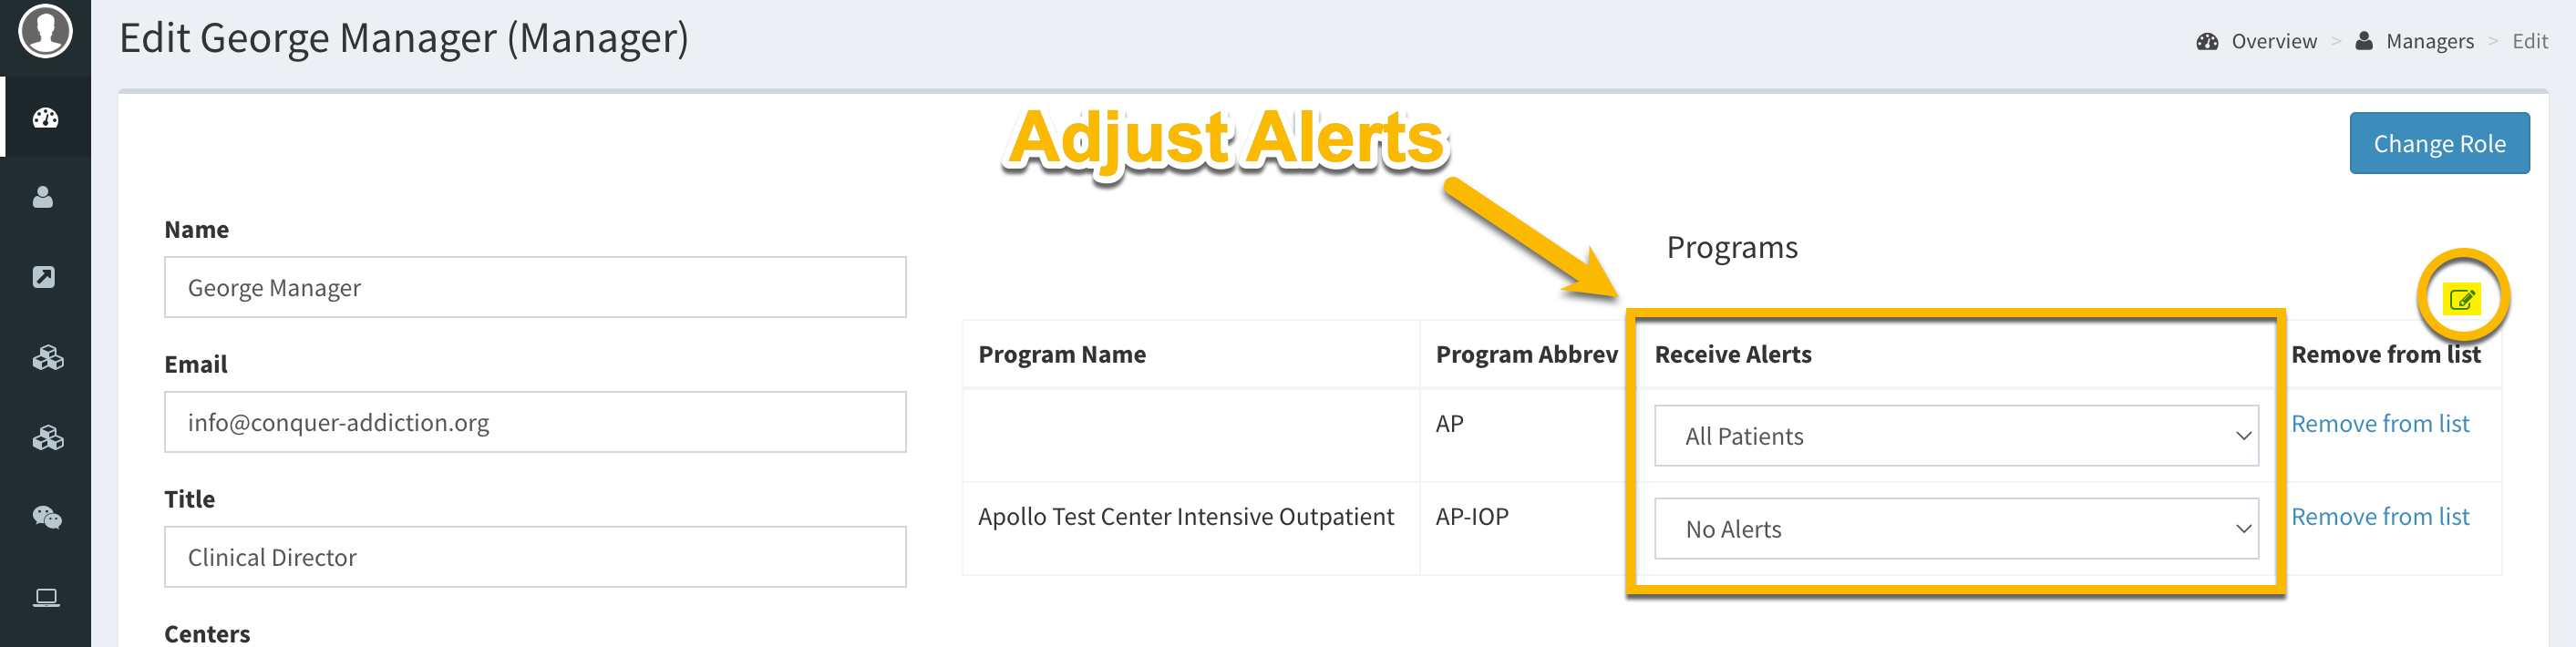Click the Change Role button
This screenshot has height=647, width=2576.
click(2439, 143)
